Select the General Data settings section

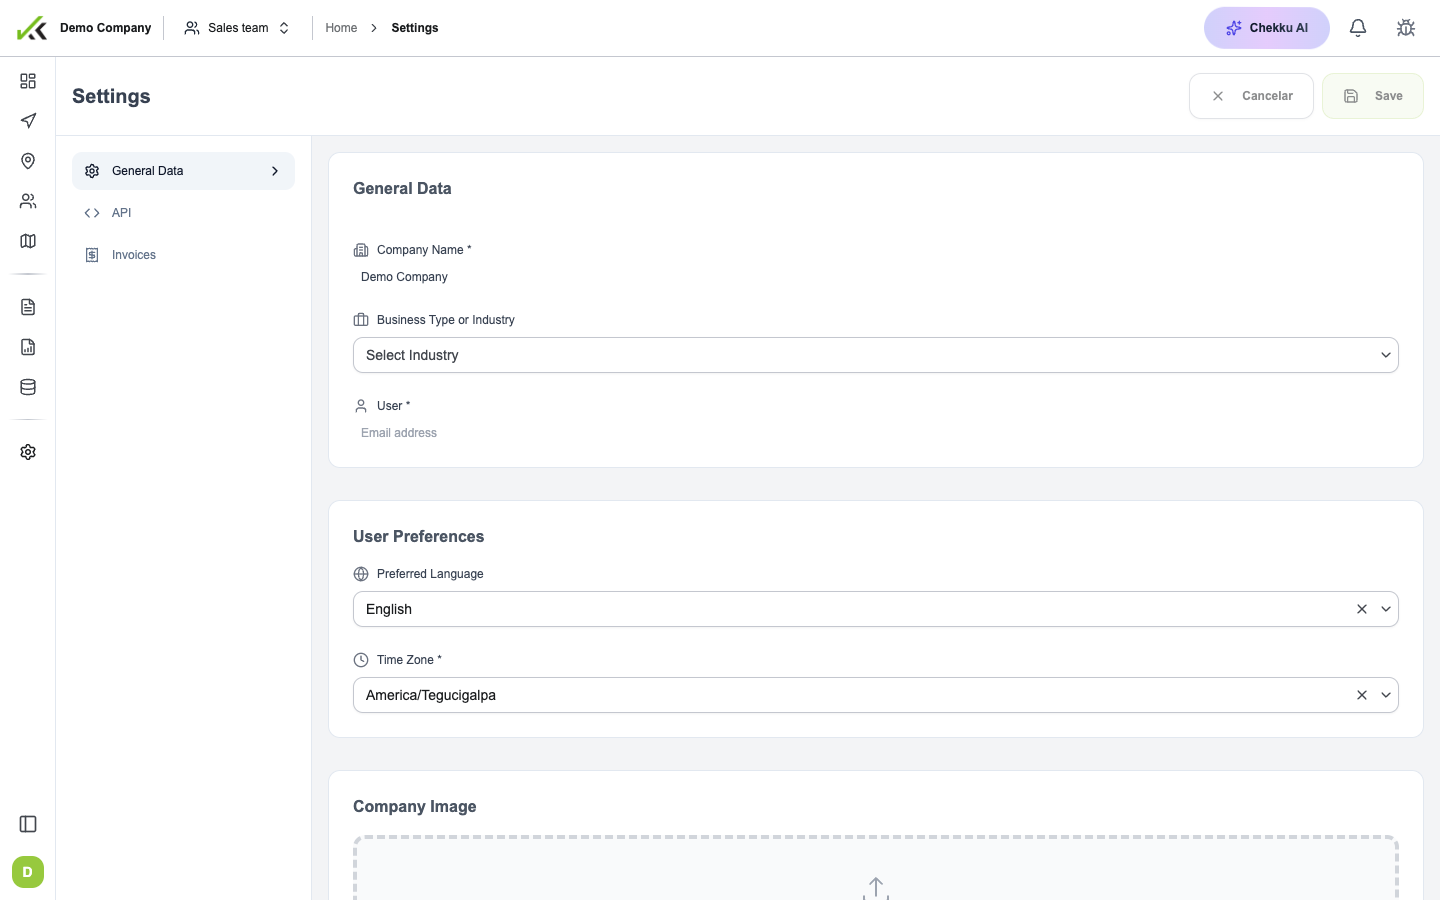[183, 171]
